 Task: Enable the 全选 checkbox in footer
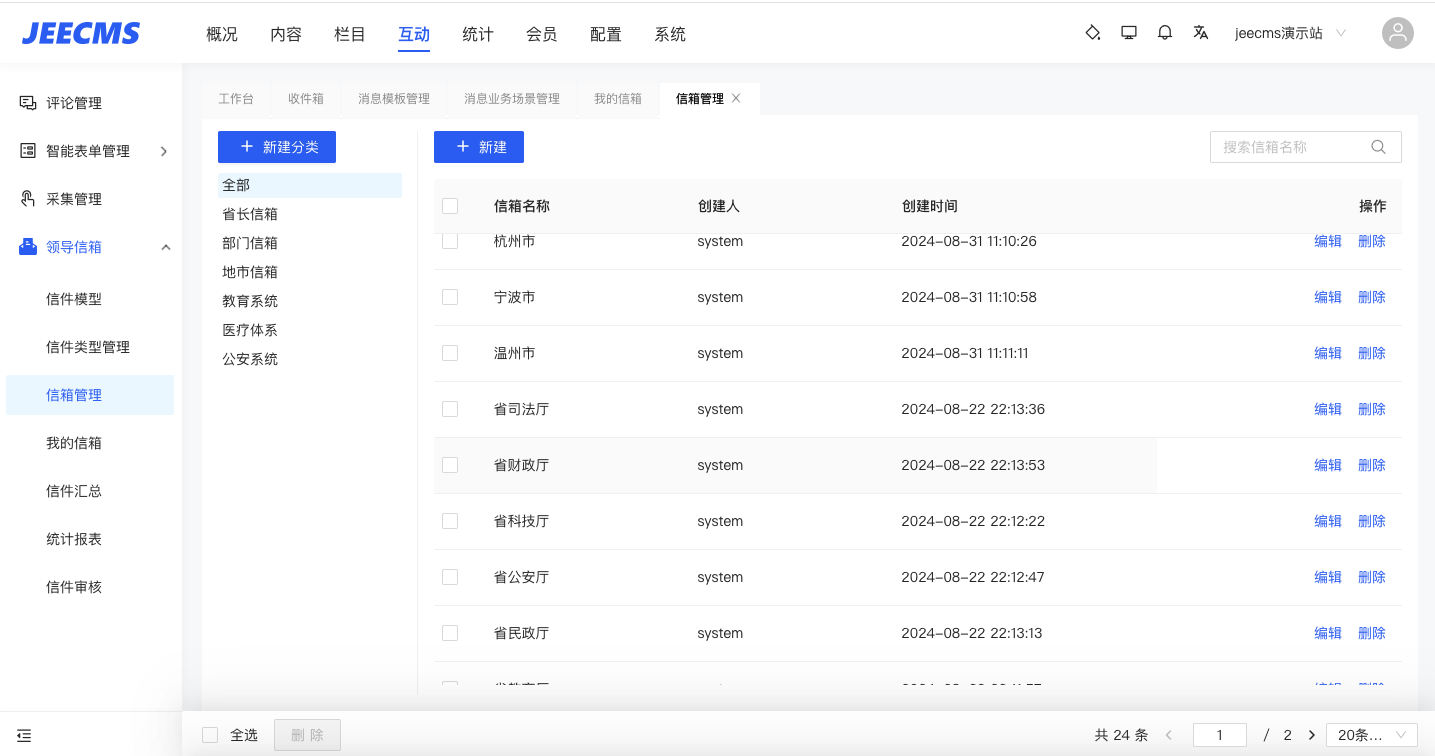(210, 735)
